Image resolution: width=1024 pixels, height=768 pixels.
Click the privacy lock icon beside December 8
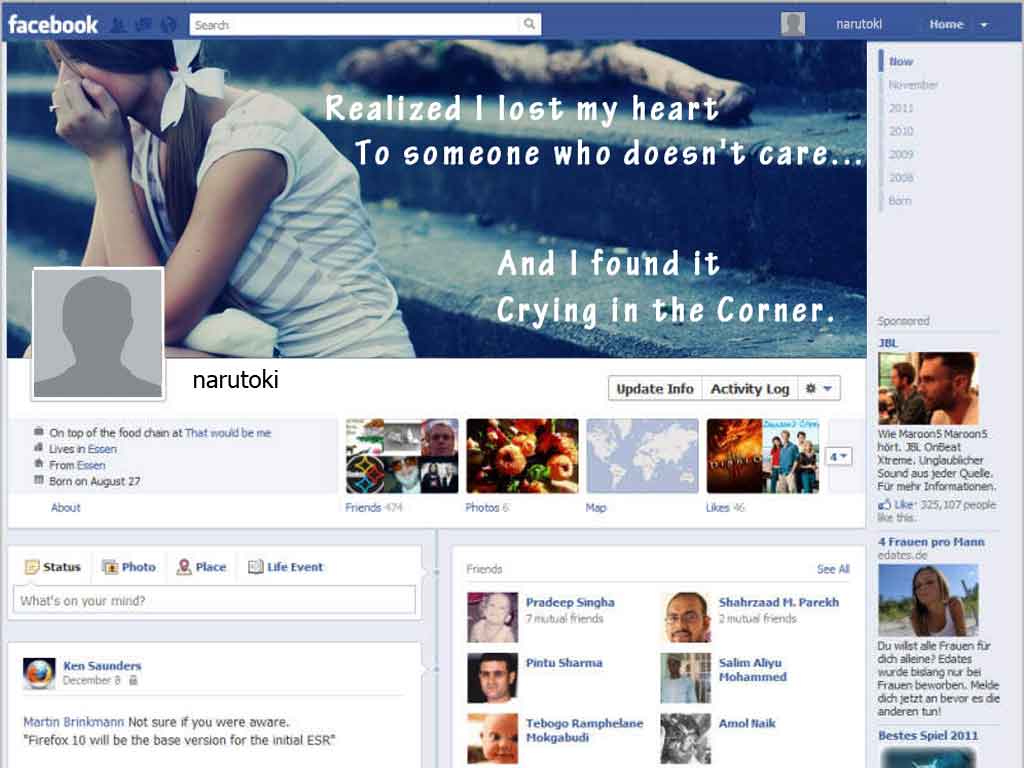pyautogui.click(x=133, y=681)
